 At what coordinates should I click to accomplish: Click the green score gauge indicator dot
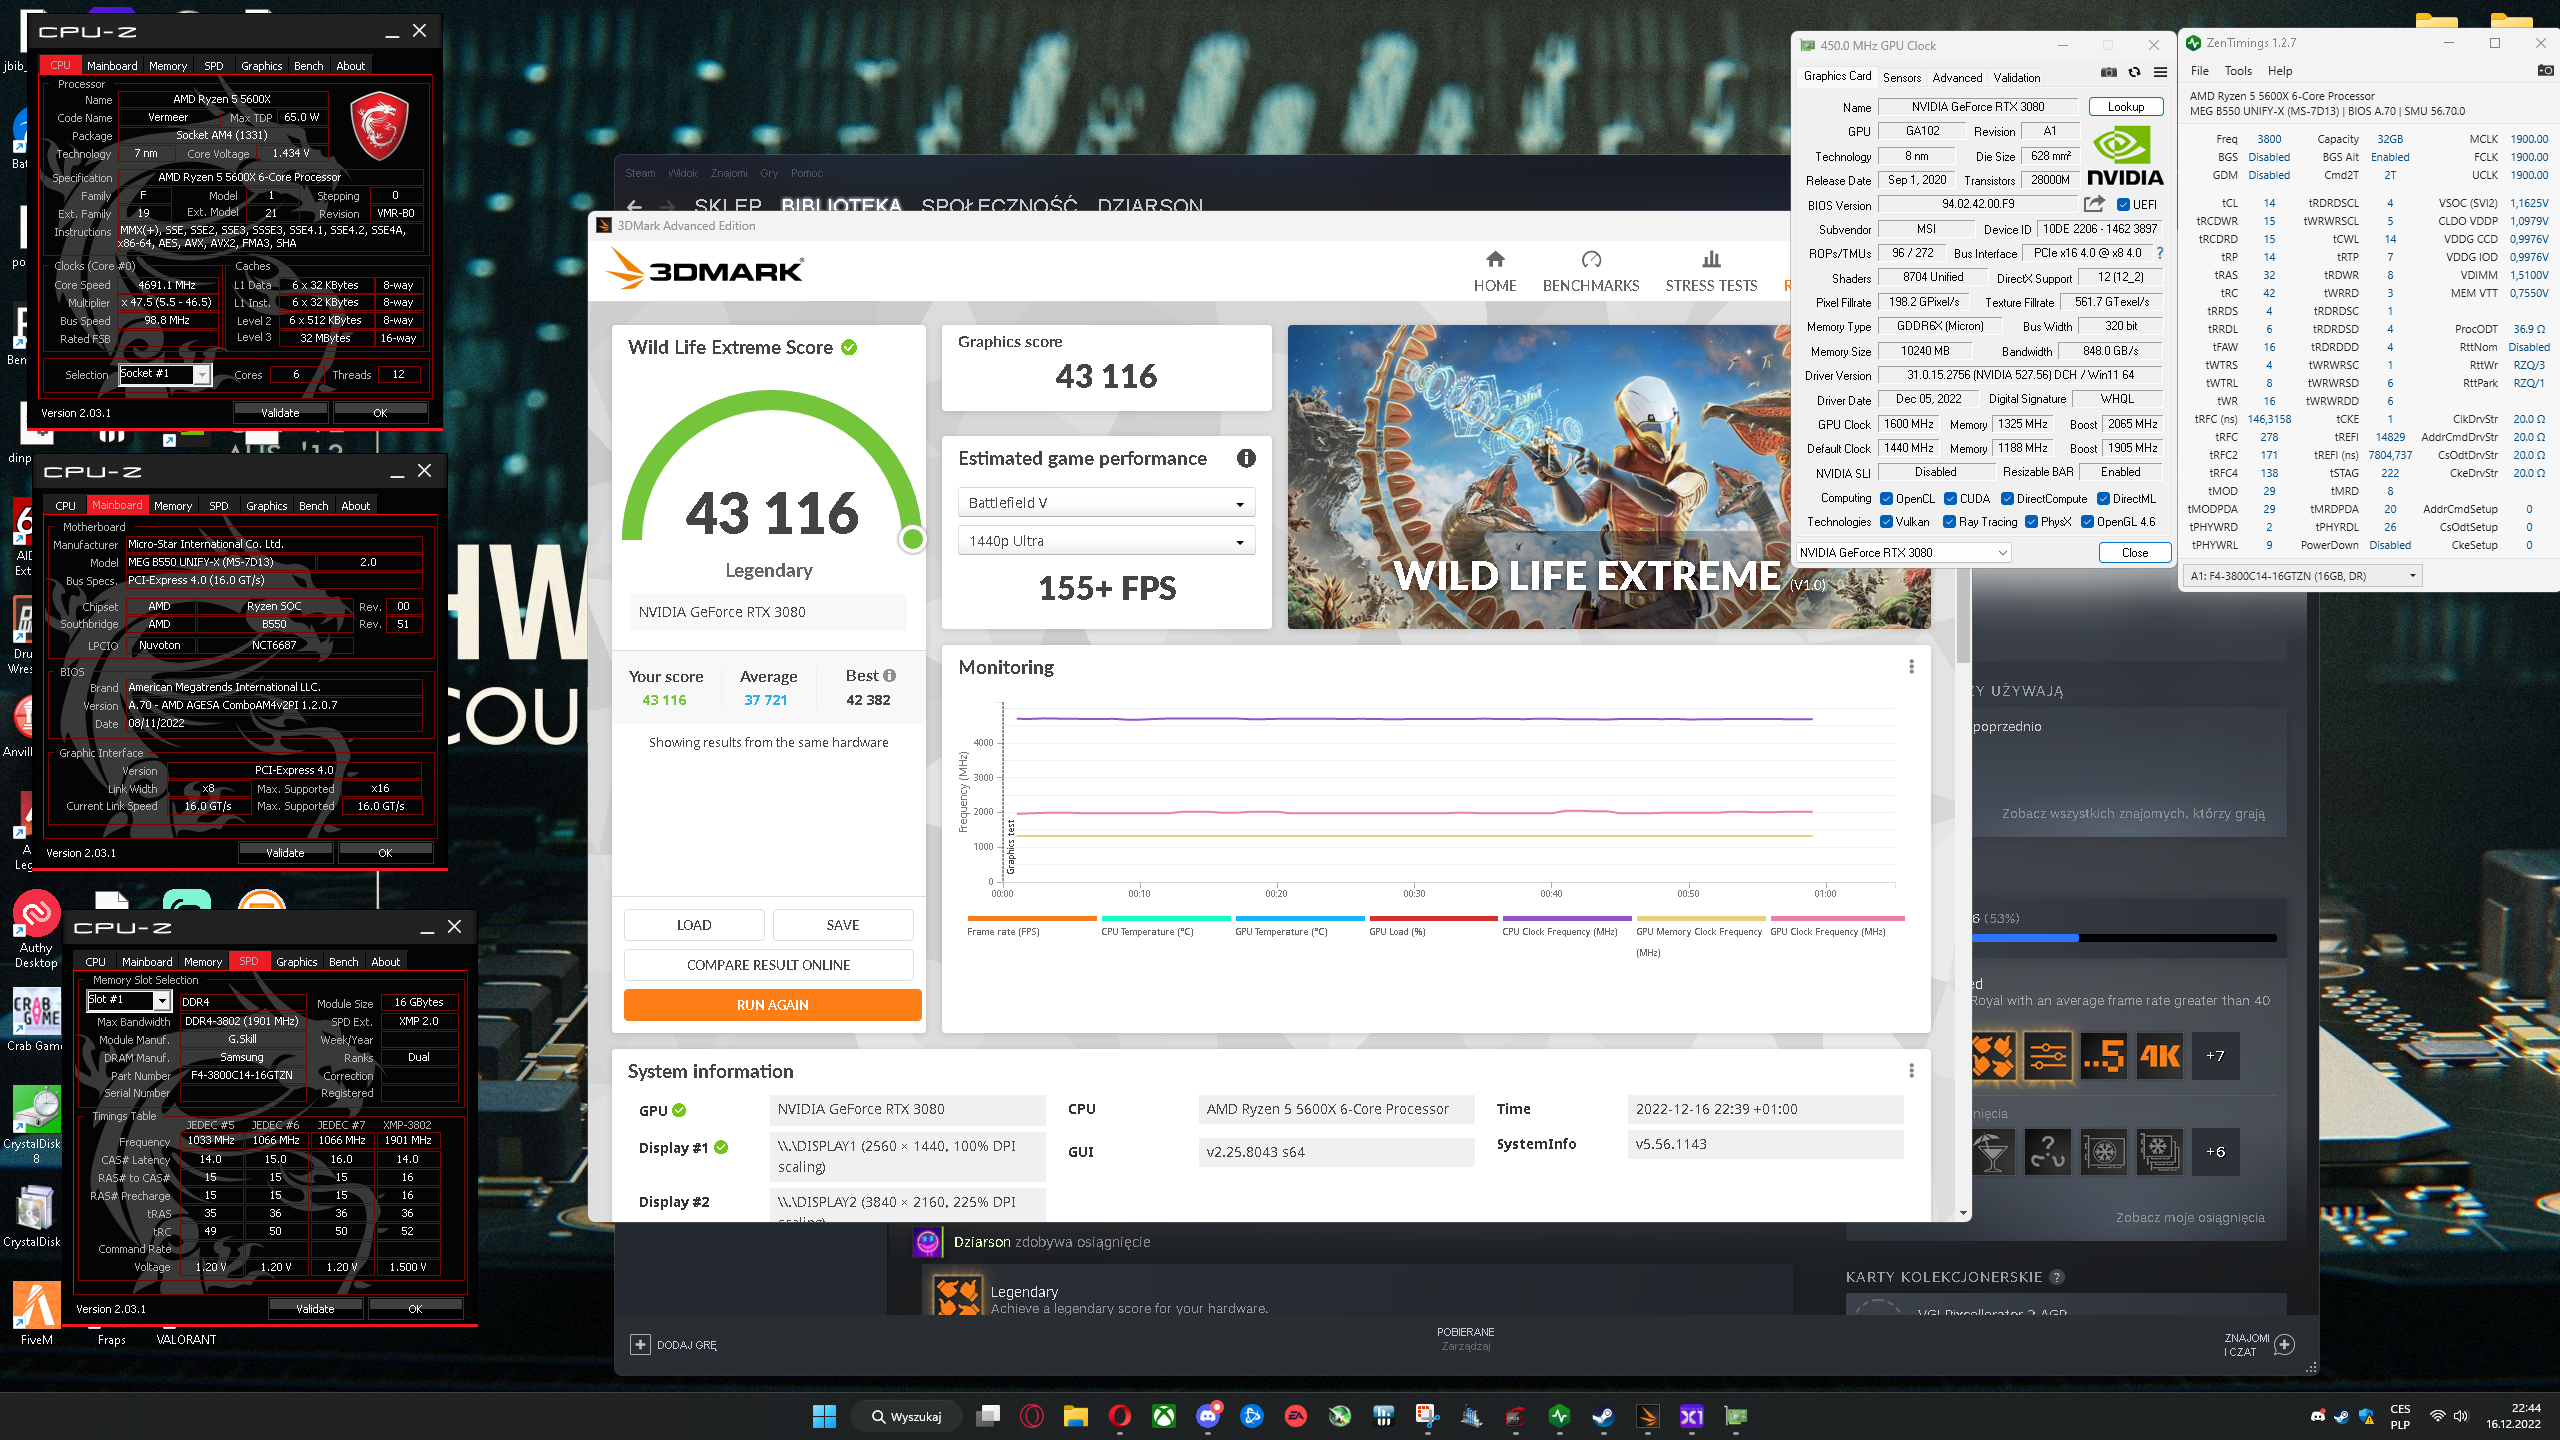pos(912,539)
